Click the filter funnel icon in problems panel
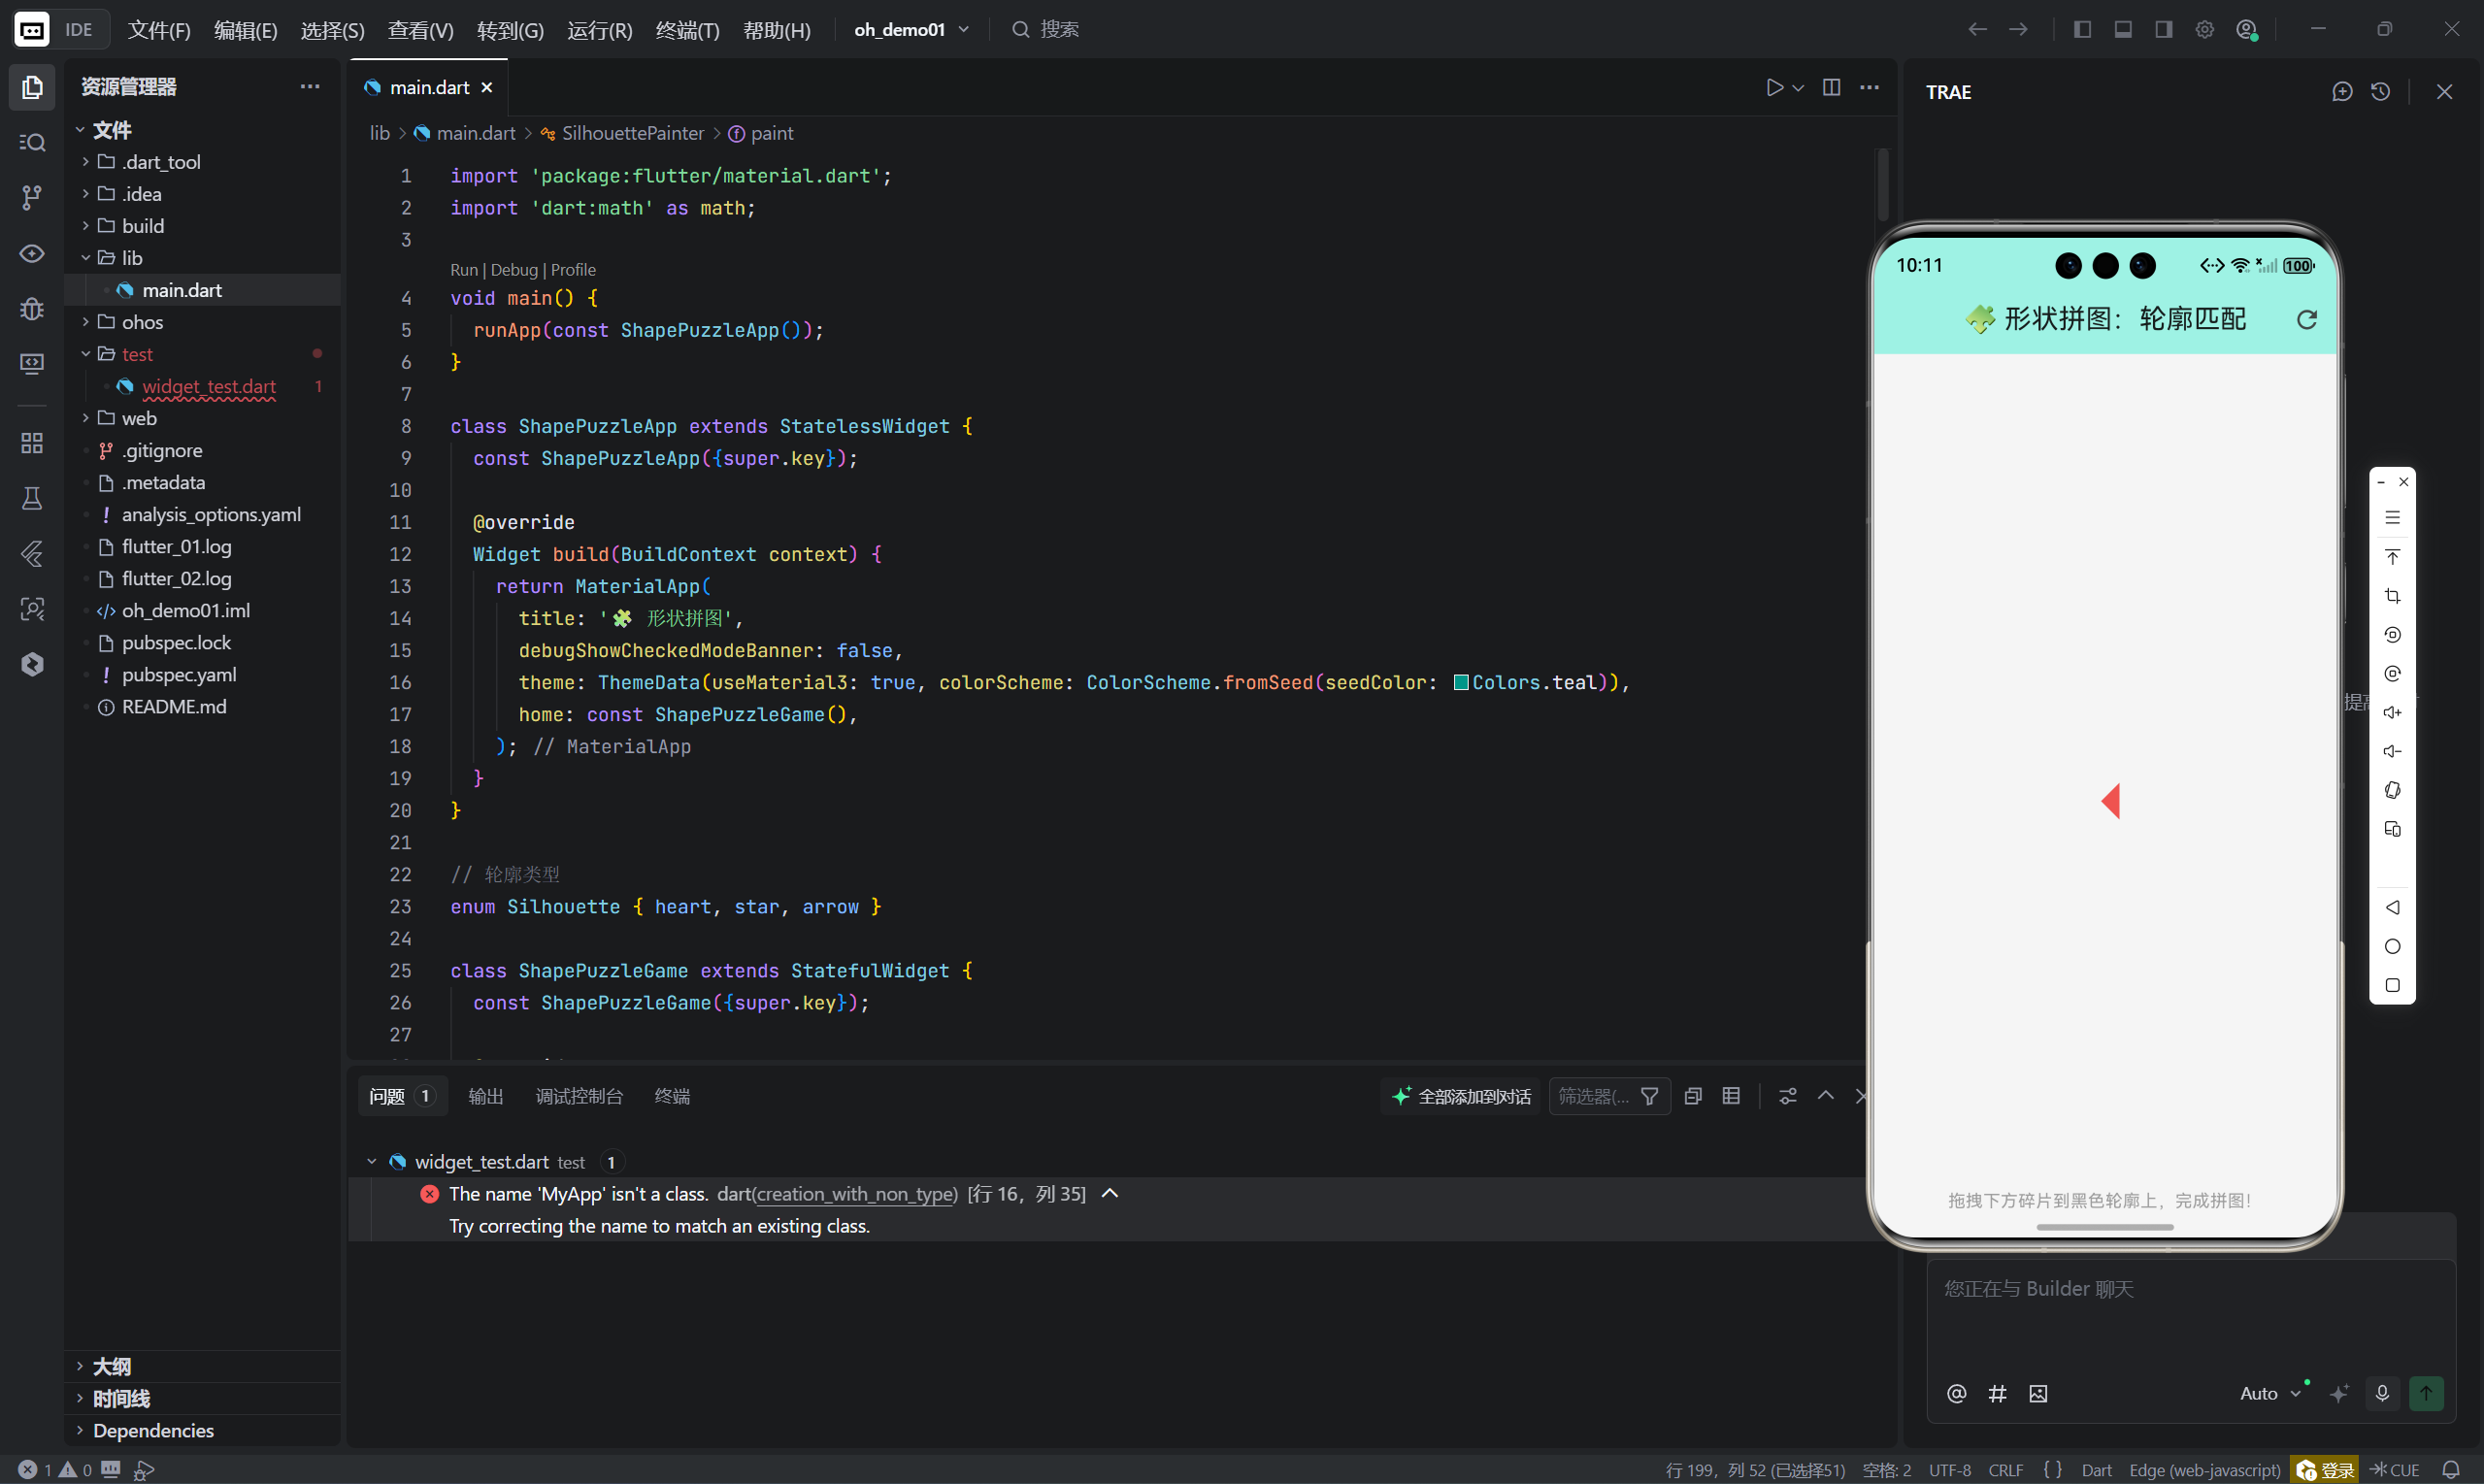The image size is (2484, 1484). click(x=1649, y=1096)
